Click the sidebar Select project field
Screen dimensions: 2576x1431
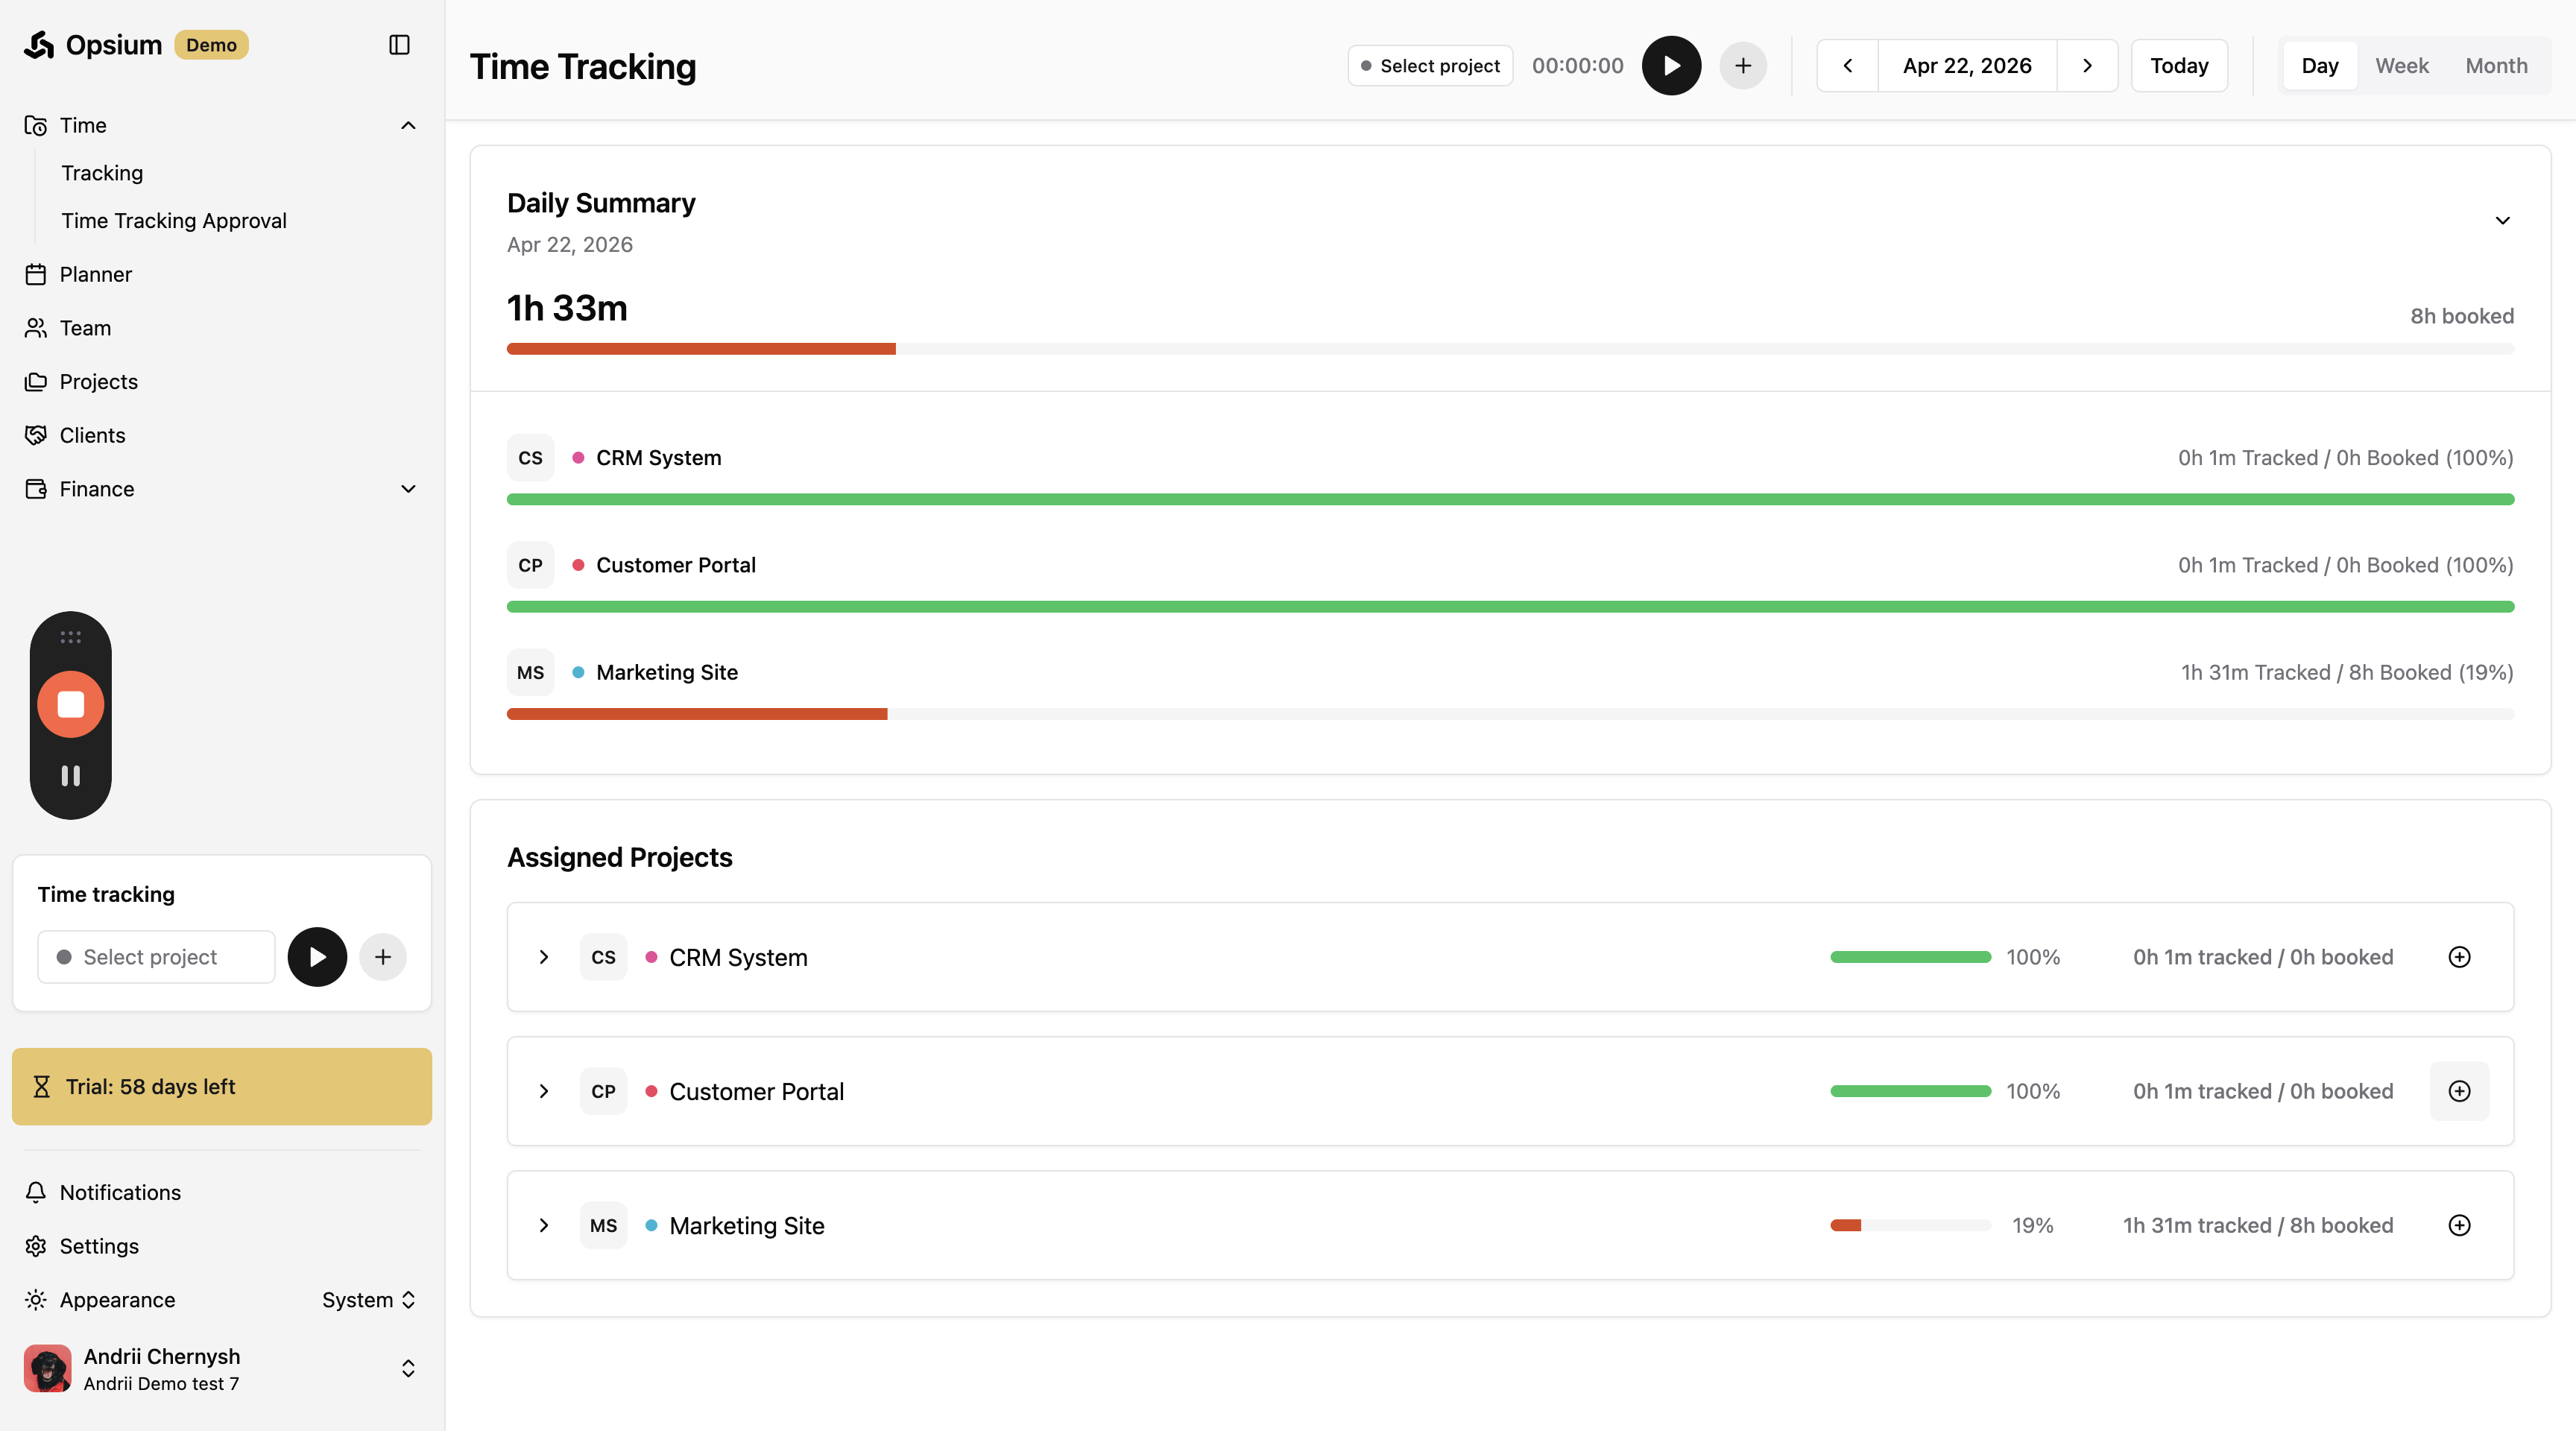(156, 957)
